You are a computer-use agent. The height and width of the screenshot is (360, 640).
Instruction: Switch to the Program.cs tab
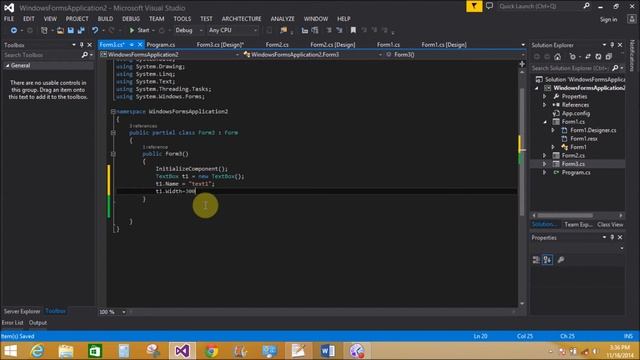tap(161, 44)
